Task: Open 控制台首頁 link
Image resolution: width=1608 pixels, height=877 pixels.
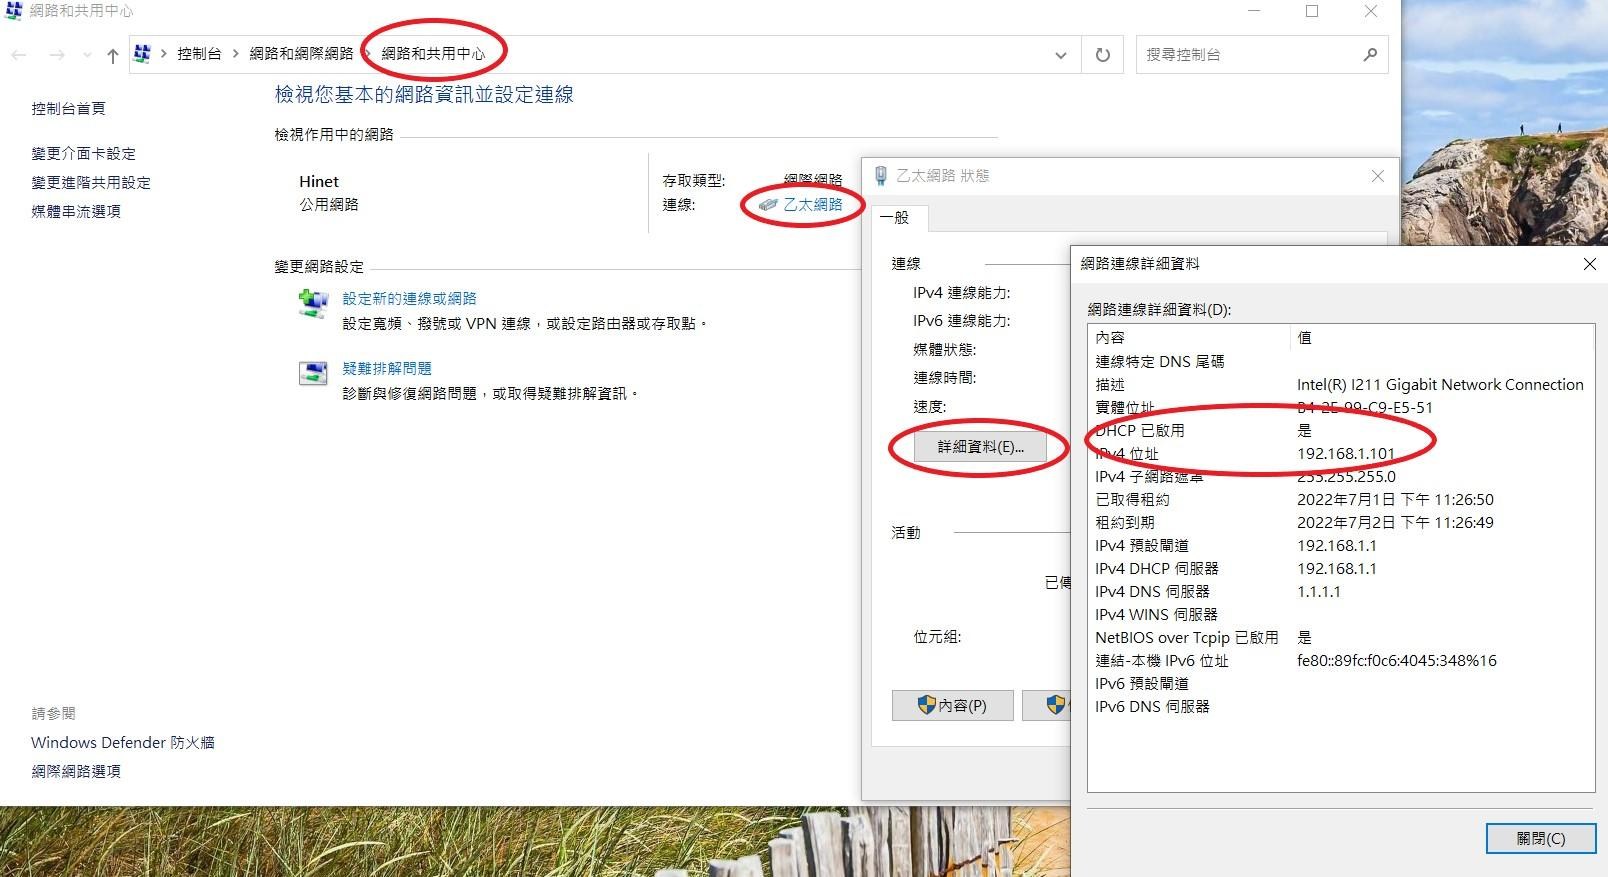Action: click(x=68, y=108)
